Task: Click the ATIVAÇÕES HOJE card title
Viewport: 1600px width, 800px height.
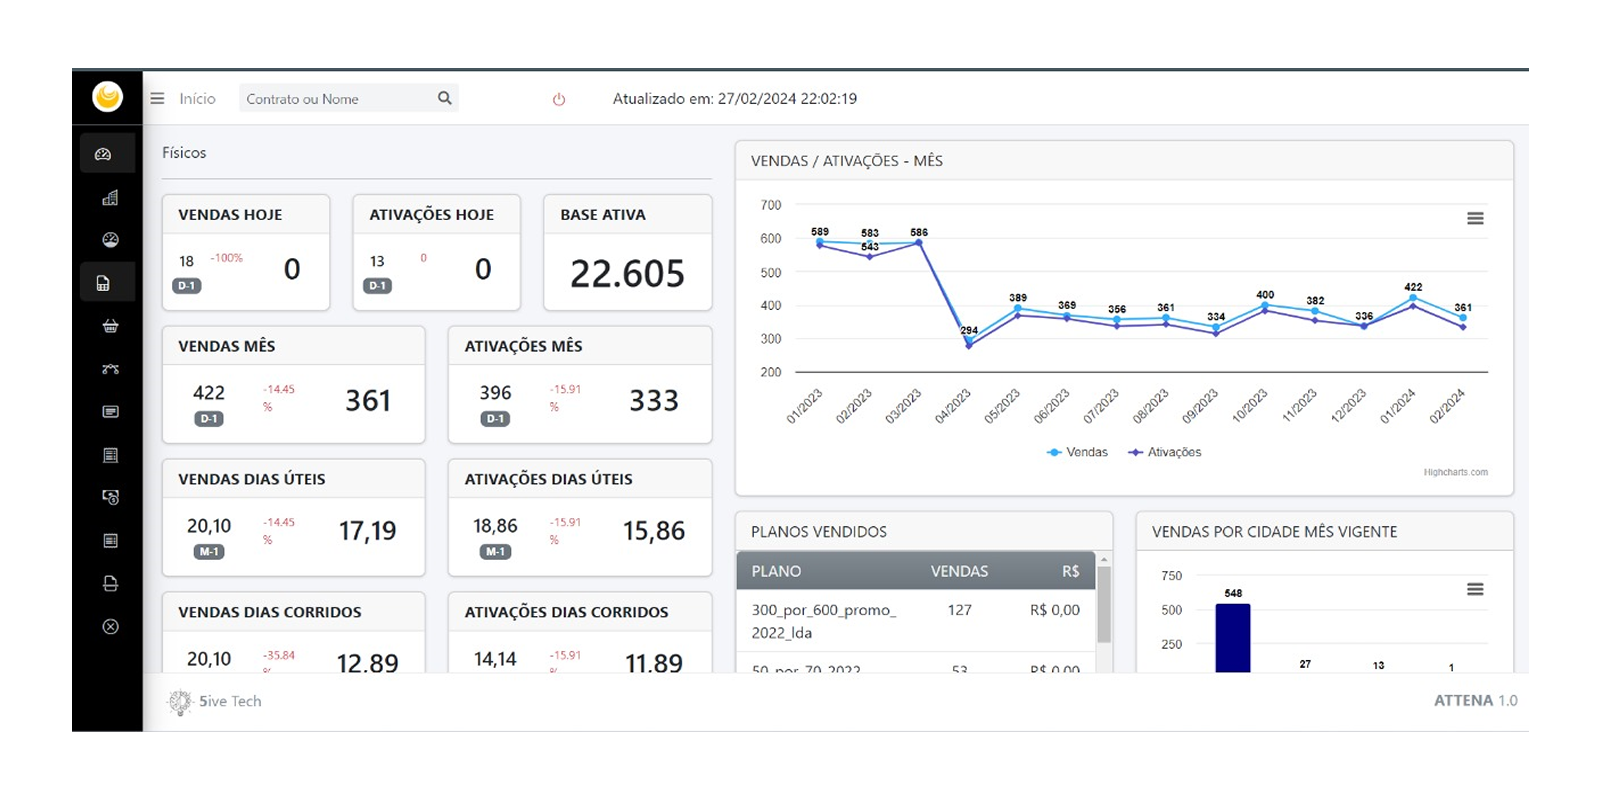Action: pyautogui.click(x=431, y=215)
